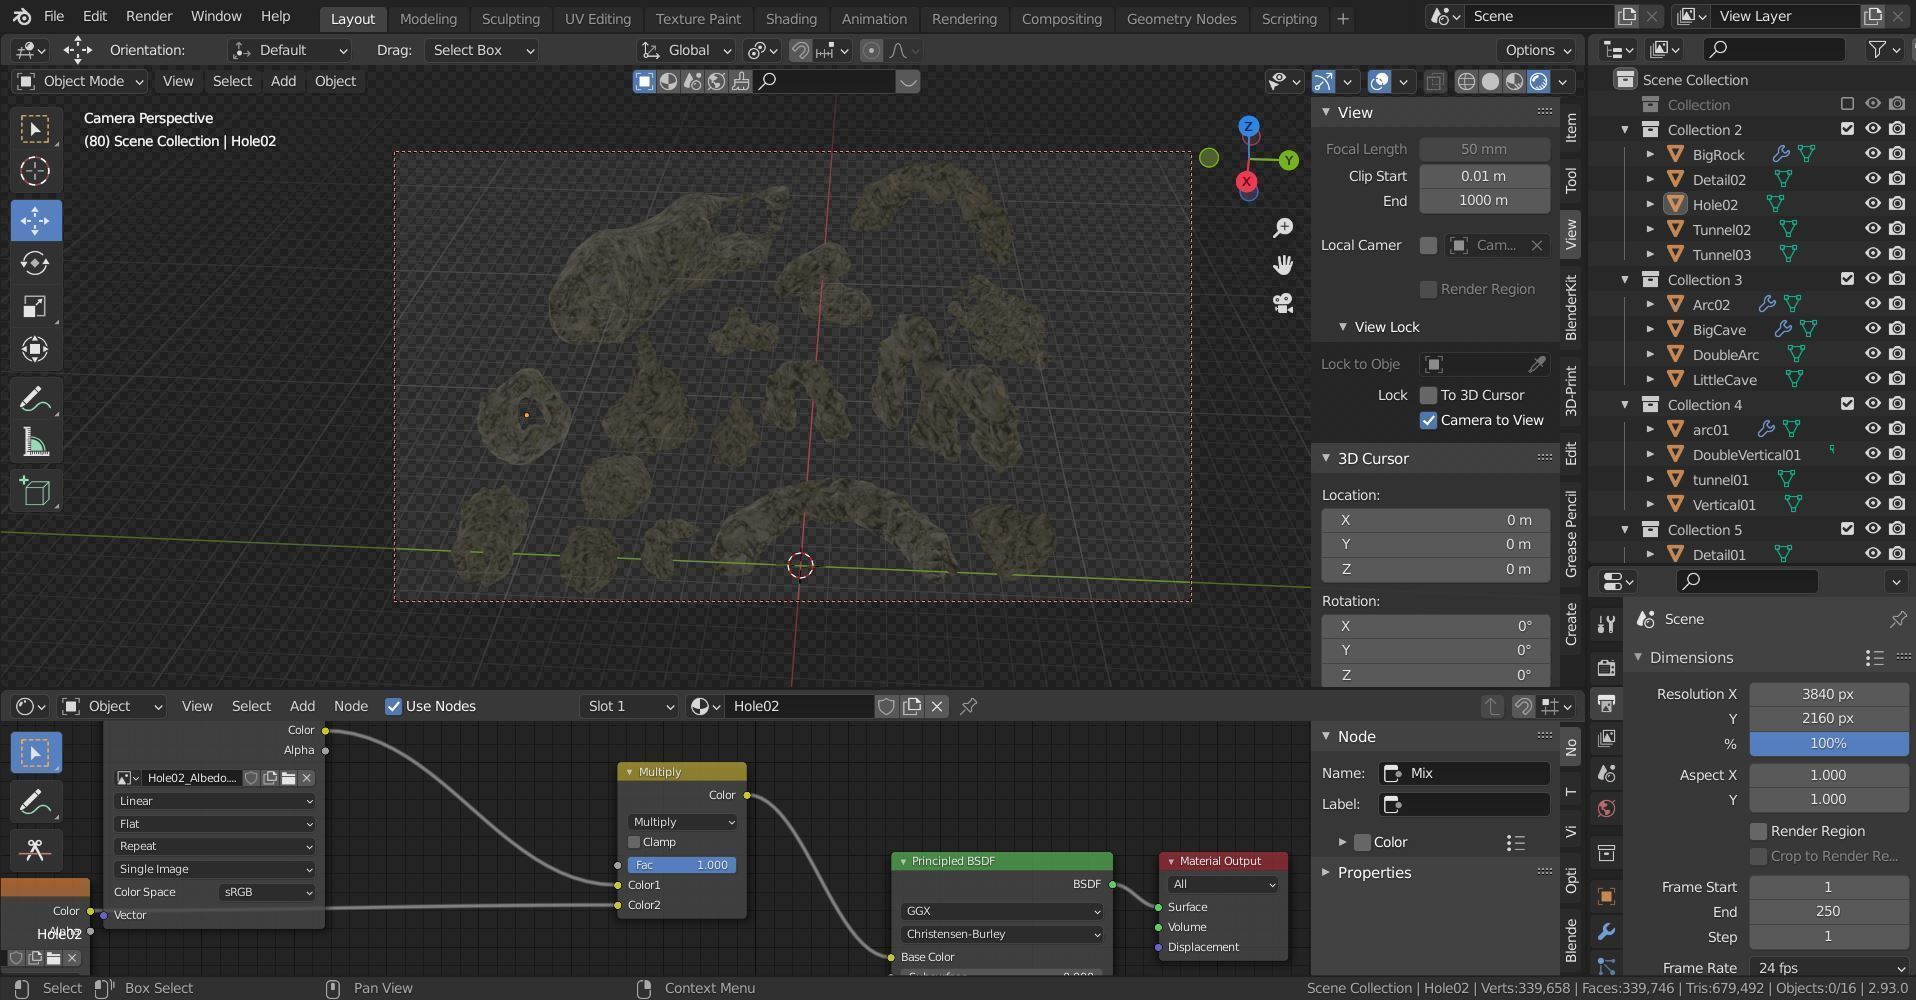Open the Object Mode dropdown
Image resolution: width=1916 pixels, height=1000 pixels.
click(80, 81)
